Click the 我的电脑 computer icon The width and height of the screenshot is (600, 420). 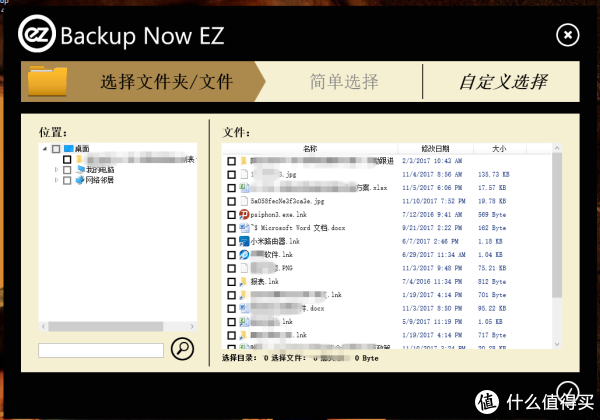click(80, 169)
